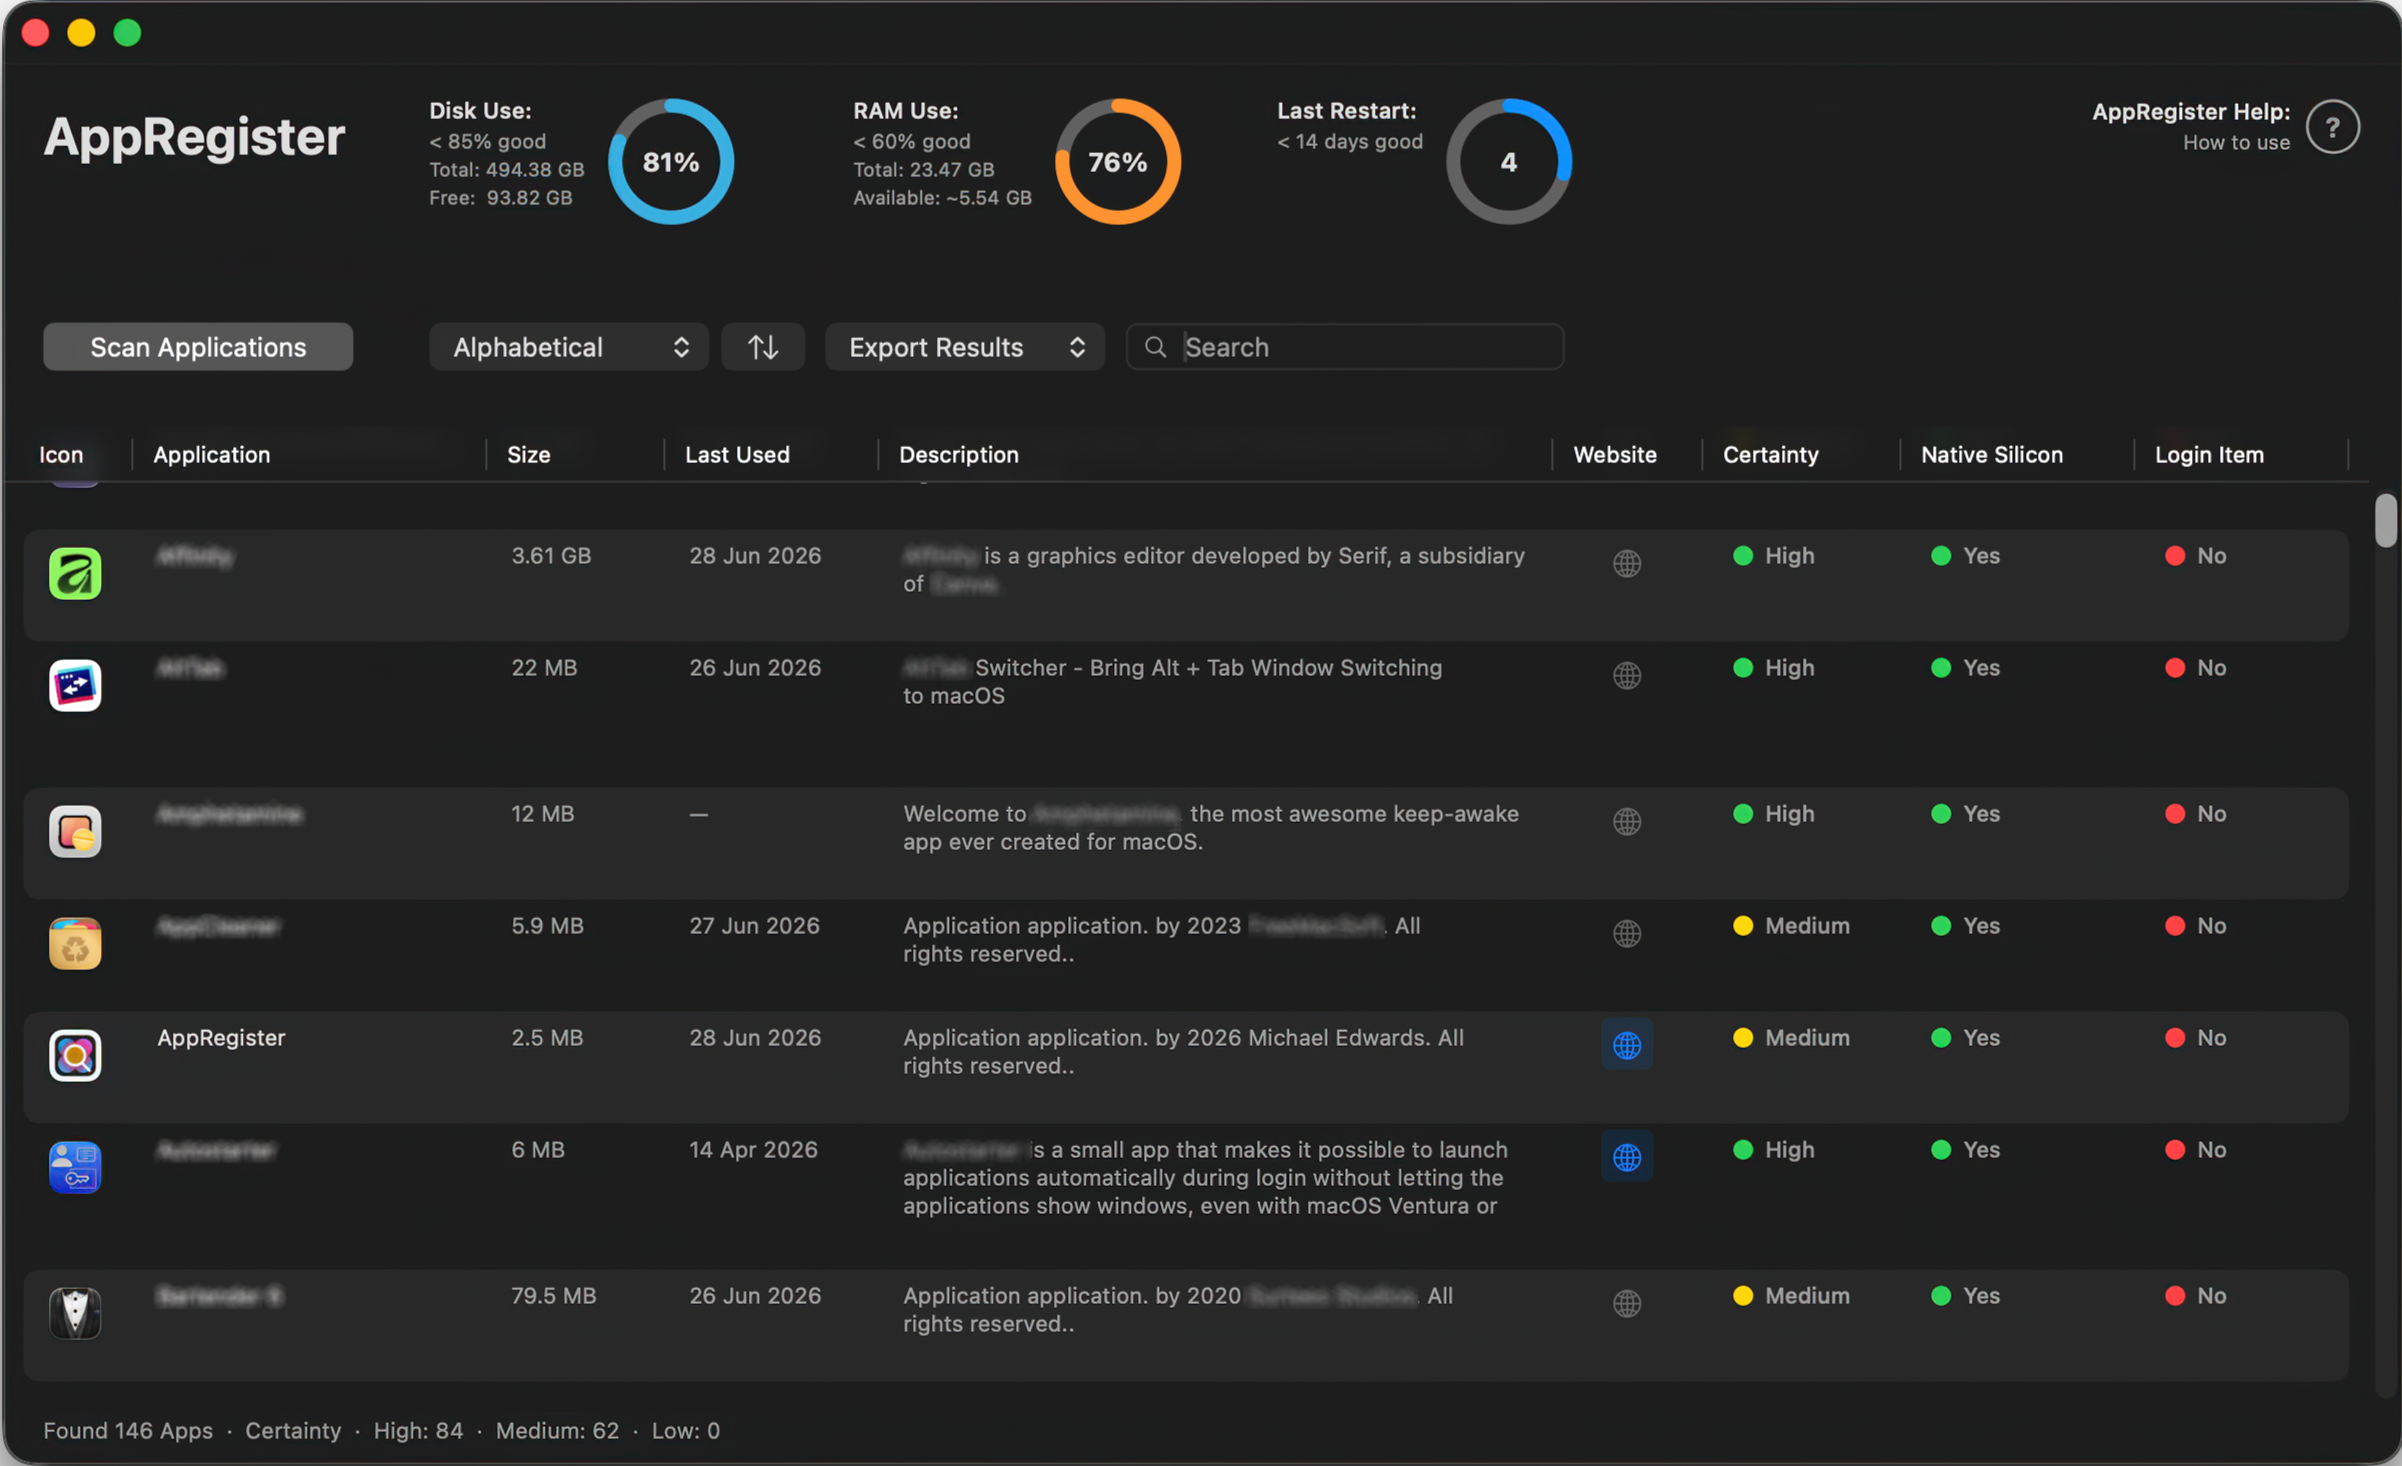
Task: Click the Found 146 Apps status text
Action: click(128, 1430)
